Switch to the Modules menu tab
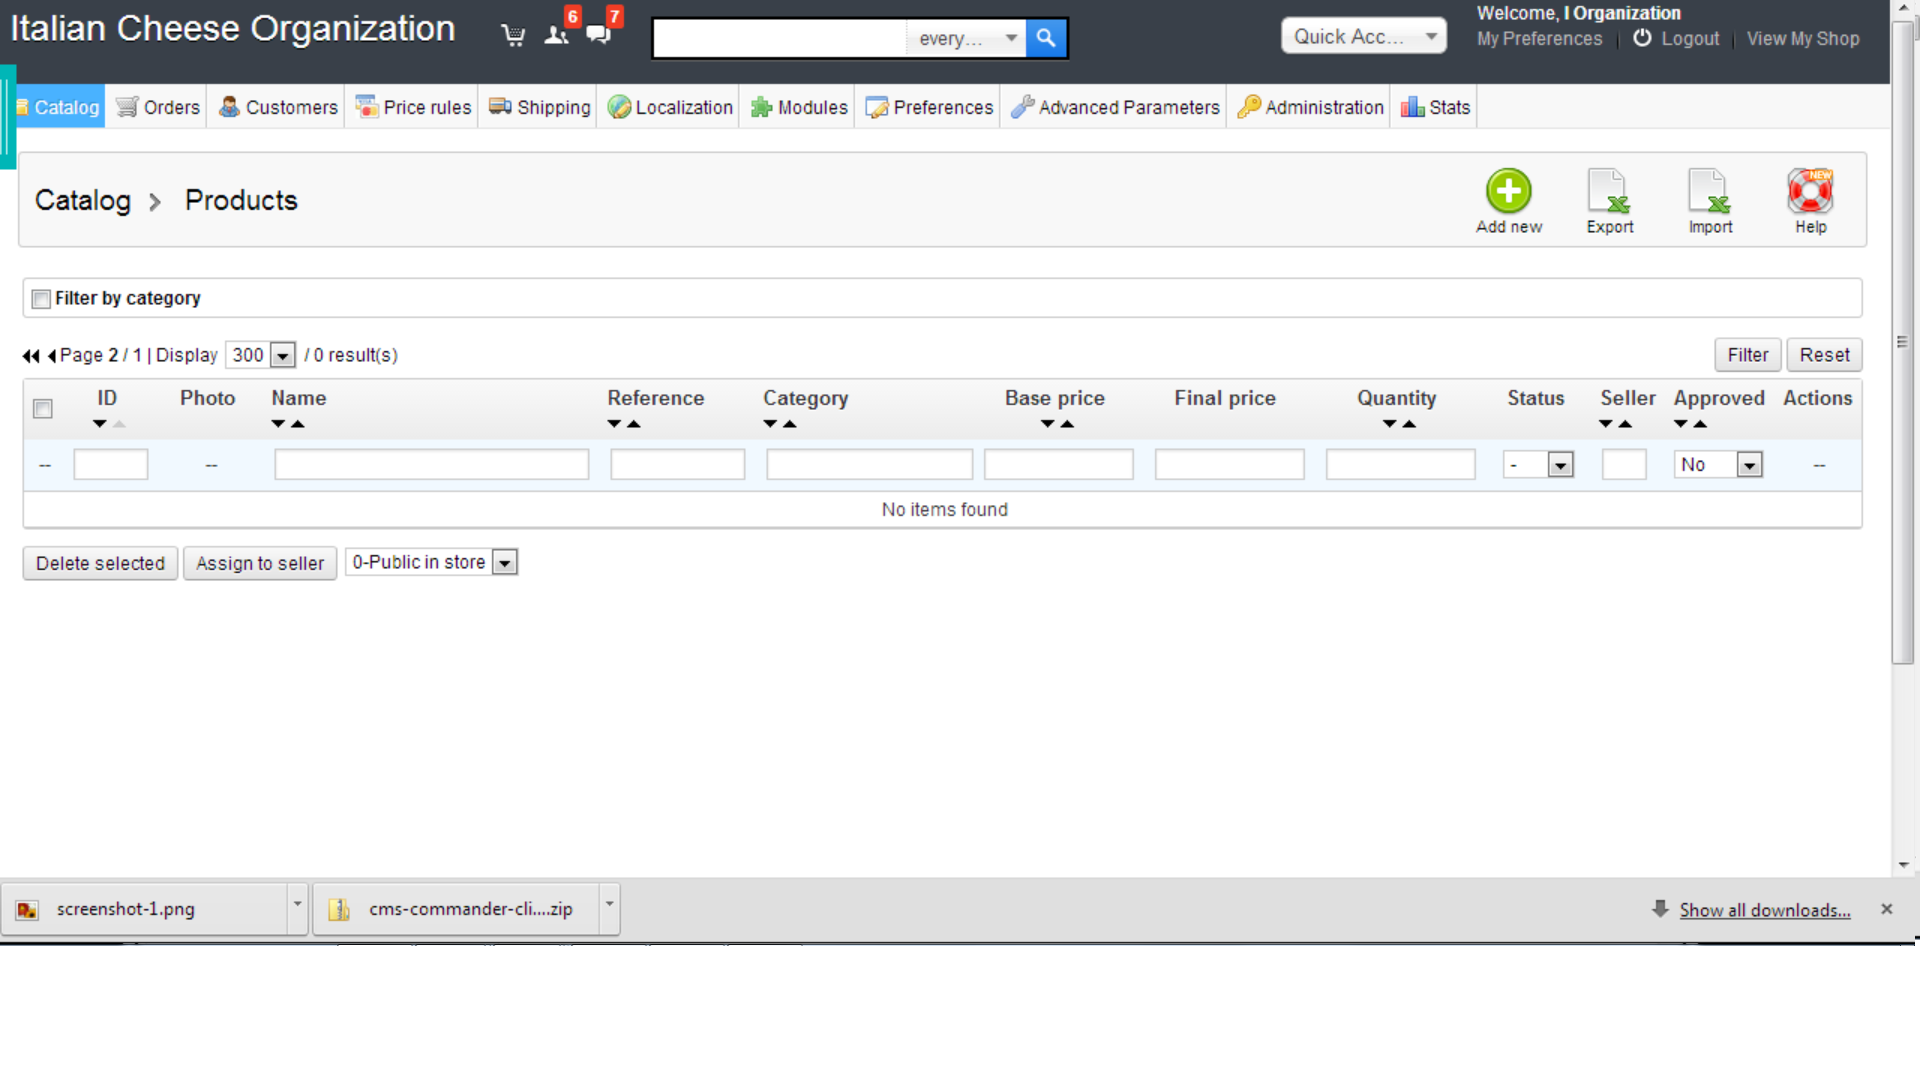This screenshot has width=1920, height=1080. [x=799, y=107]
